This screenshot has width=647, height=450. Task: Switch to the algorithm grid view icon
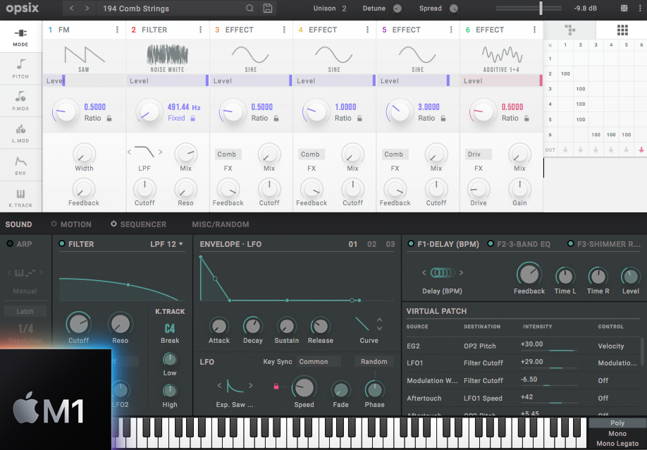point(623,30)
